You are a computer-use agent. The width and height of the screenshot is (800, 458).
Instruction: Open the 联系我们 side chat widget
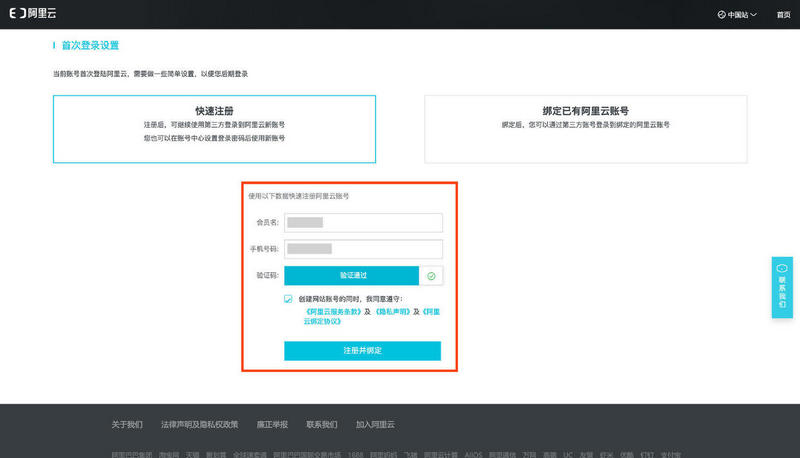782,287
